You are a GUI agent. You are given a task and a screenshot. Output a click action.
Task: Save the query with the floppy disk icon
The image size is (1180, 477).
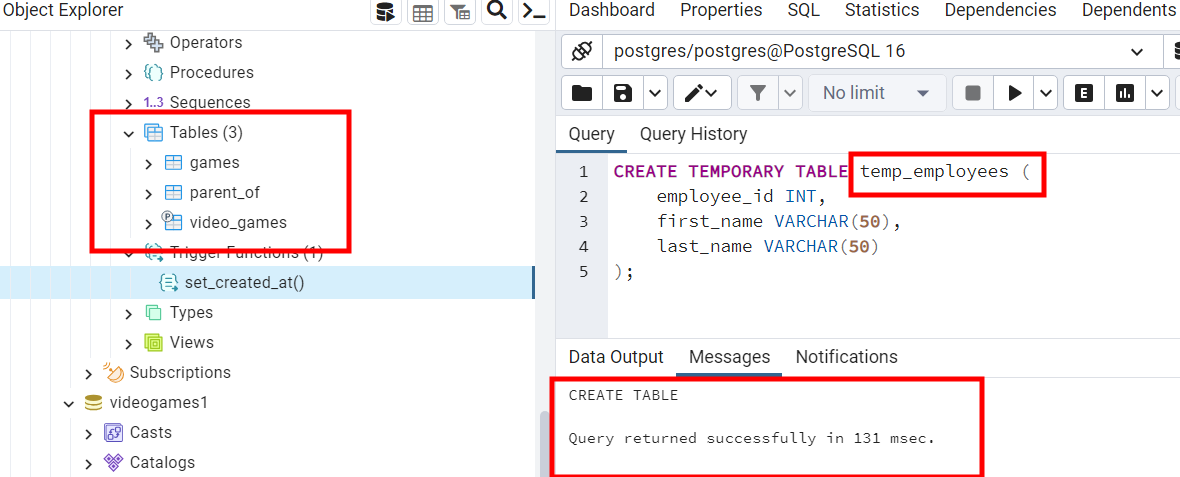click(x=623, y=93)
